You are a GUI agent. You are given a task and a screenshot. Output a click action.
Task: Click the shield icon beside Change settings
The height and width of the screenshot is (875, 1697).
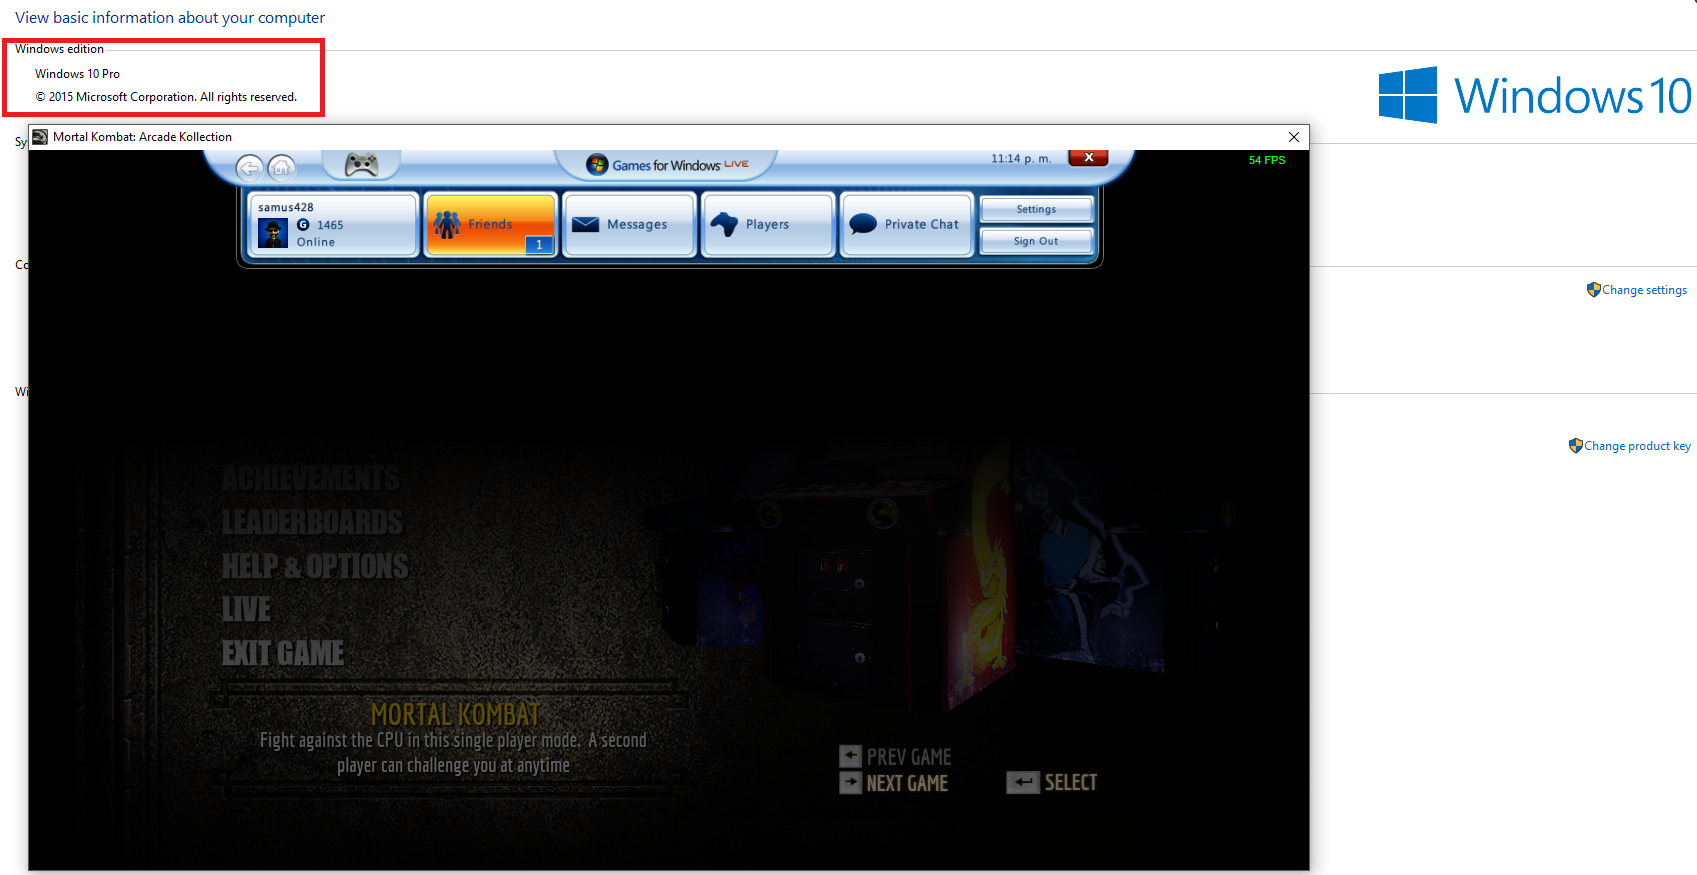click(1593, 290)
